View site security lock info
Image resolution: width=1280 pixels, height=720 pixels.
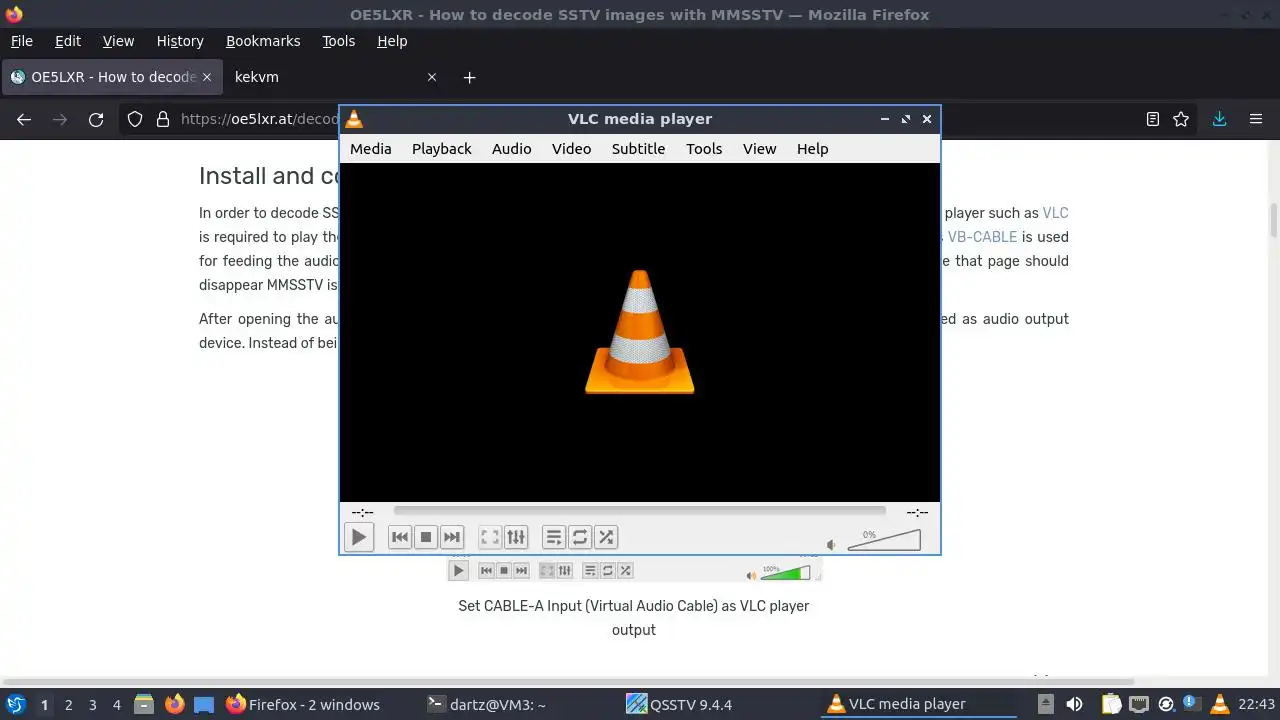click(x=163, y=119)
